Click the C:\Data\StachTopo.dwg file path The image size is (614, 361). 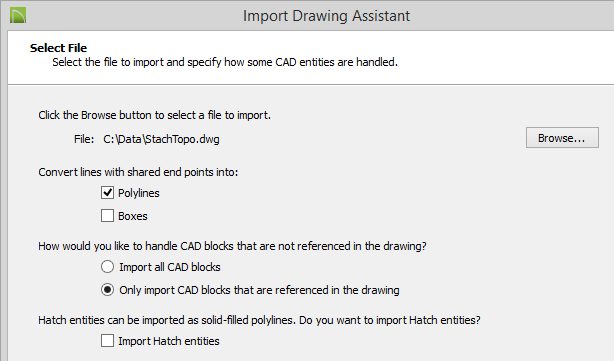[x=161, y=139]
